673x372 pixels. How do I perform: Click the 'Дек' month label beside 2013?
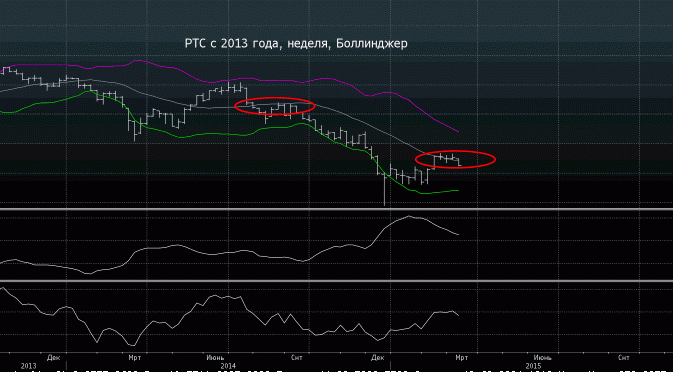(x=53, y=357)
